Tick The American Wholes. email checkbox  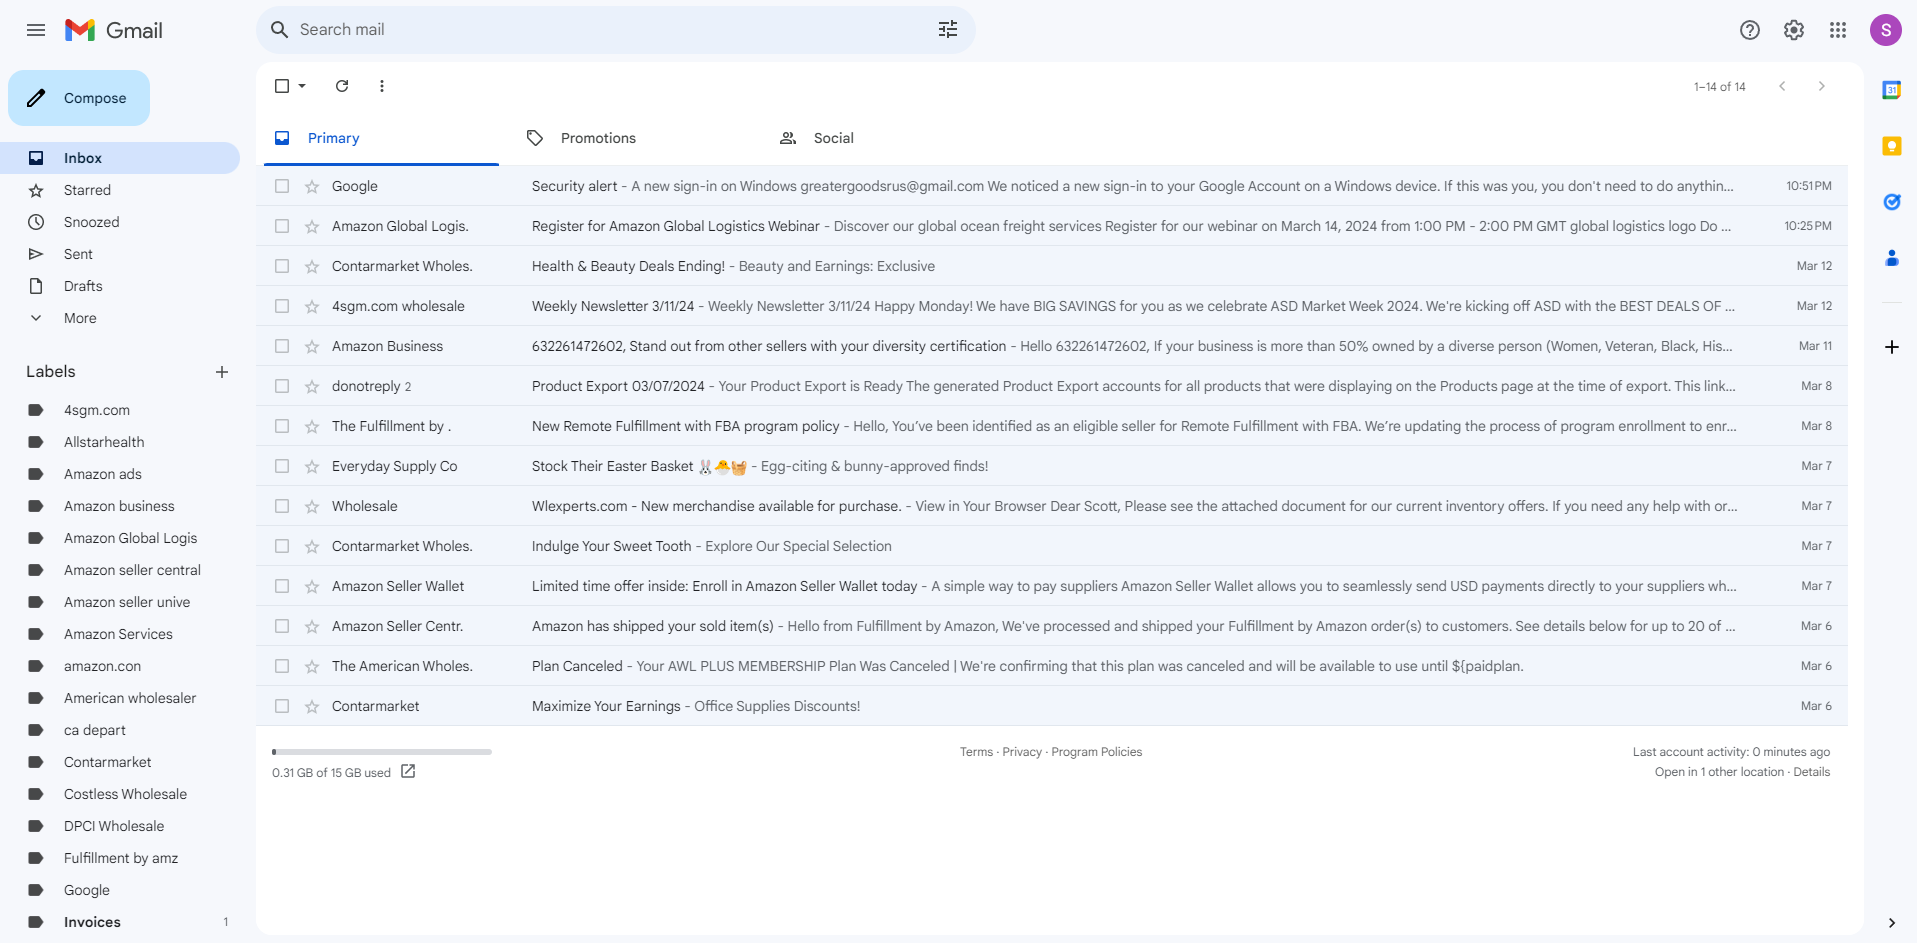(282, 666)
